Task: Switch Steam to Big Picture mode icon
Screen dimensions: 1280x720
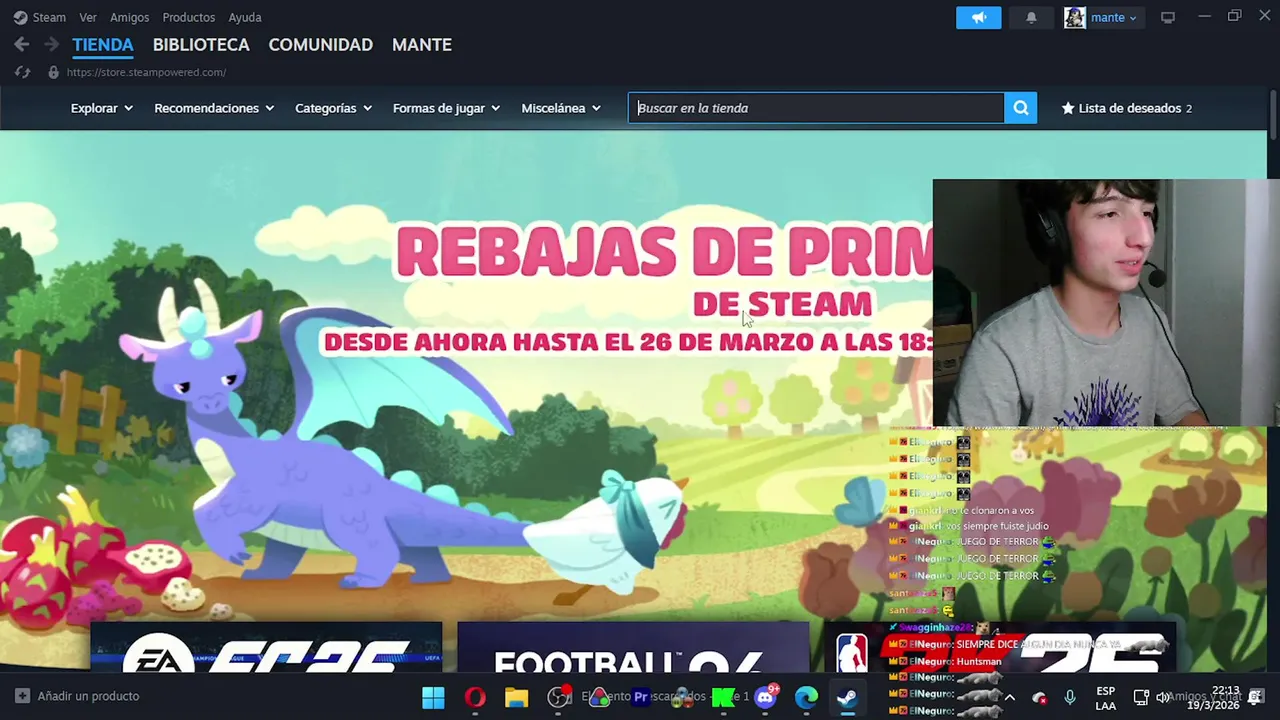Action: coord(1167,17)
